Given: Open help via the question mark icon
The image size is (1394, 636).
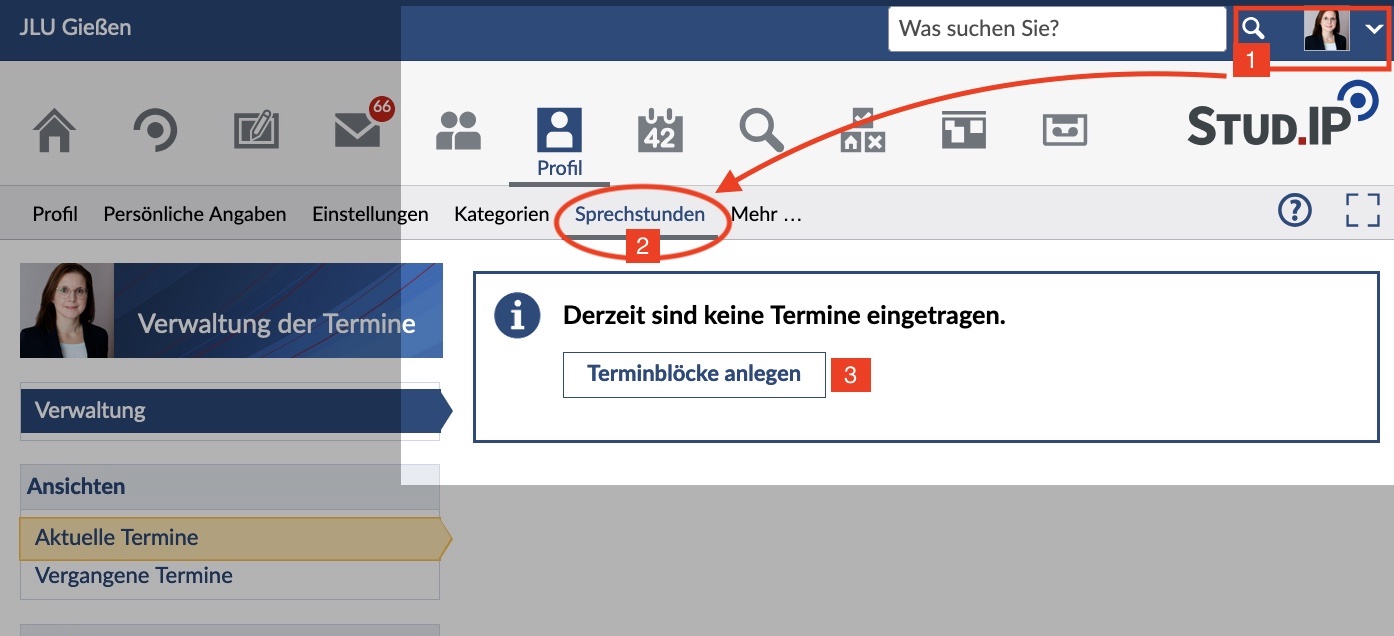Looking at the screenshot, I should tap(1295, 211).
